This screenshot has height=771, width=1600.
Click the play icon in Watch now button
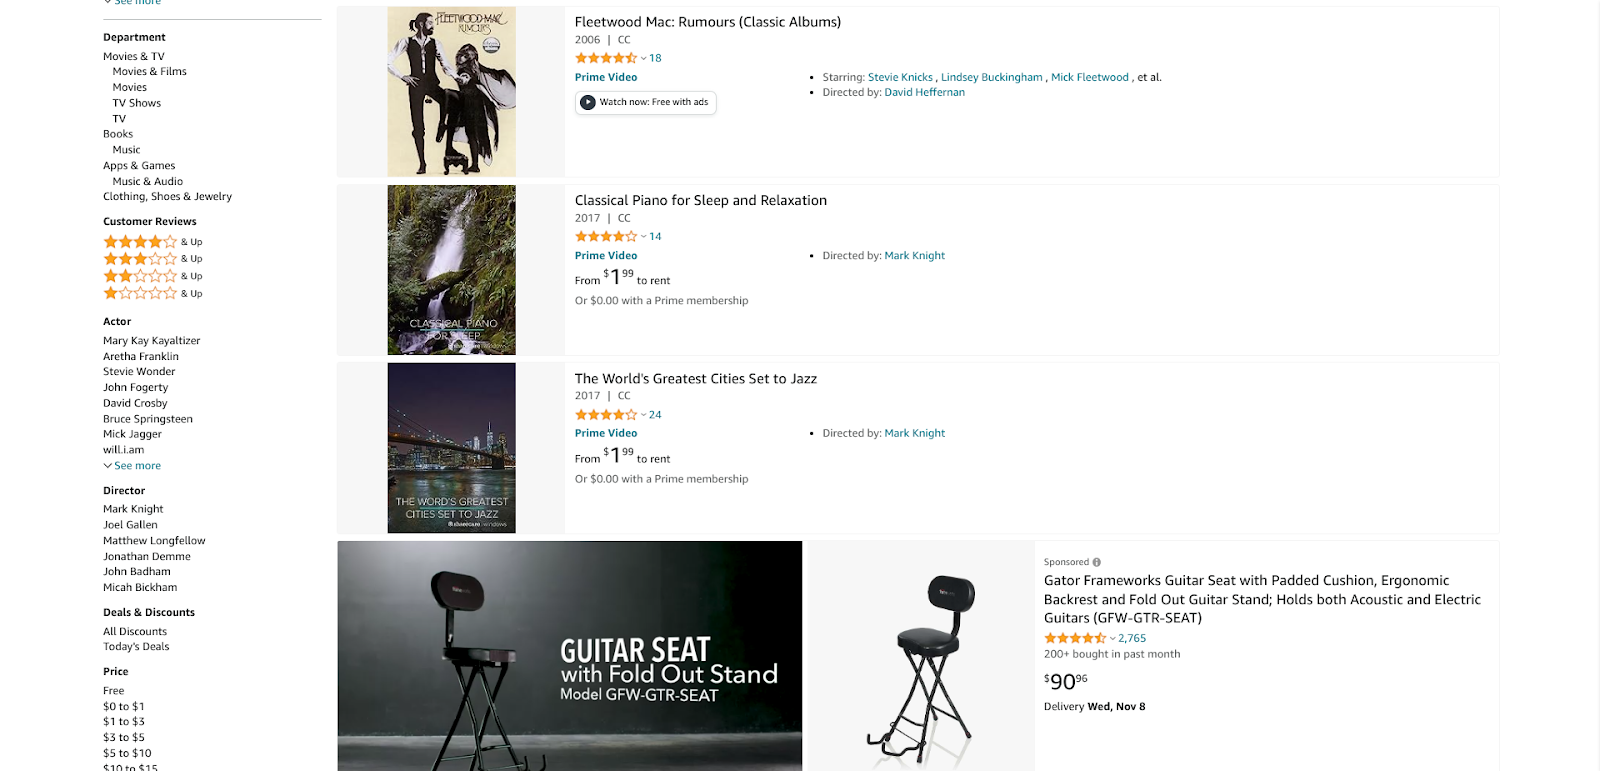588,102
